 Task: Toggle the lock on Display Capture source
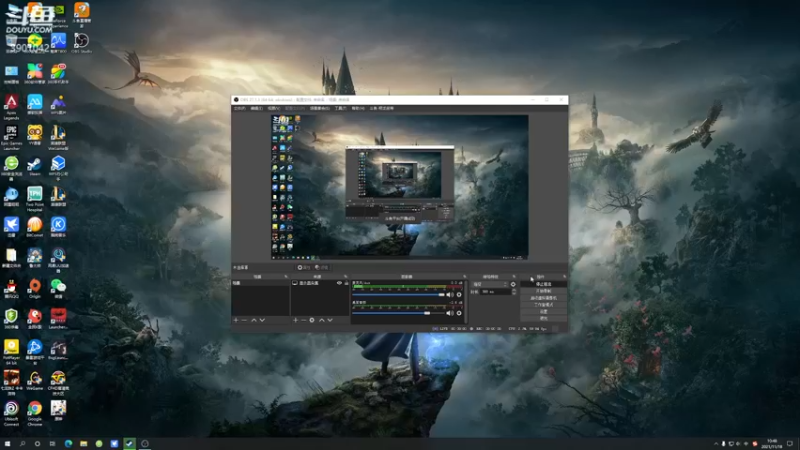click(x=346, y=283)
